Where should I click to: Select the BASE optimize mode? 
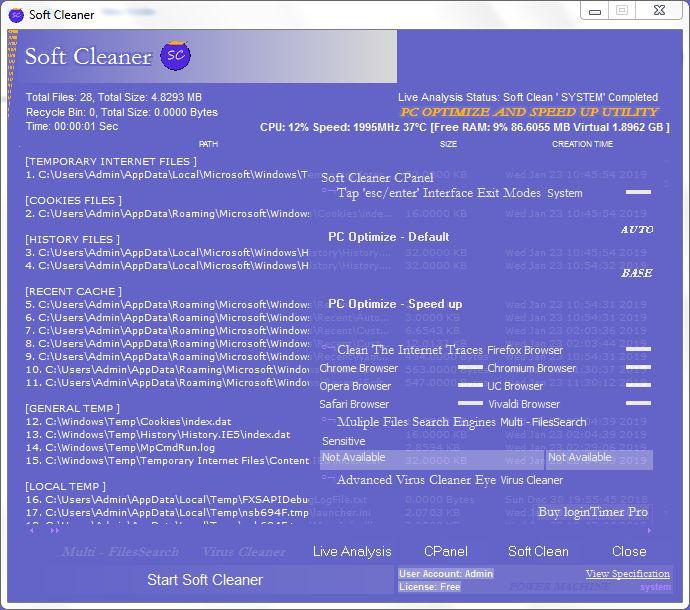tap(636, 273)
